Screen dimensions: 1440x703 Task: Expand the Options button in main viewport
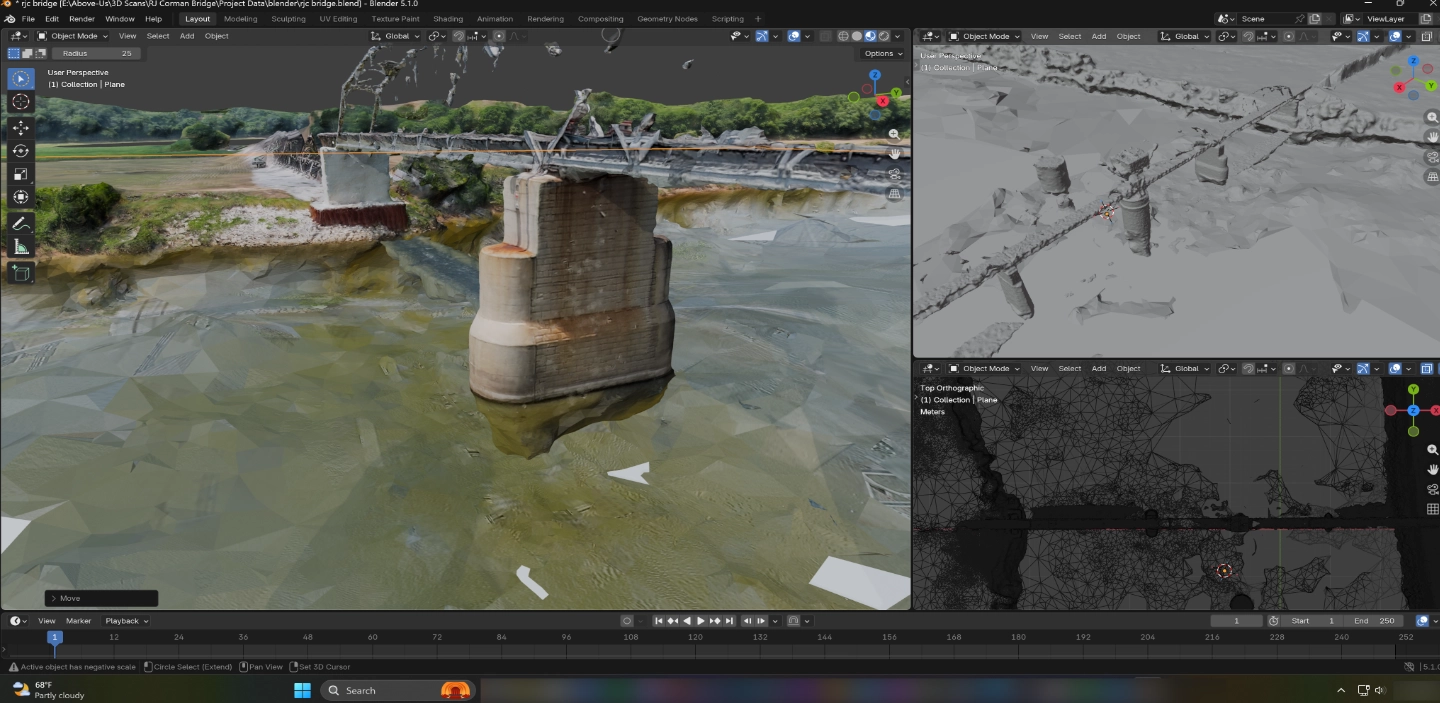pos(882,54)
